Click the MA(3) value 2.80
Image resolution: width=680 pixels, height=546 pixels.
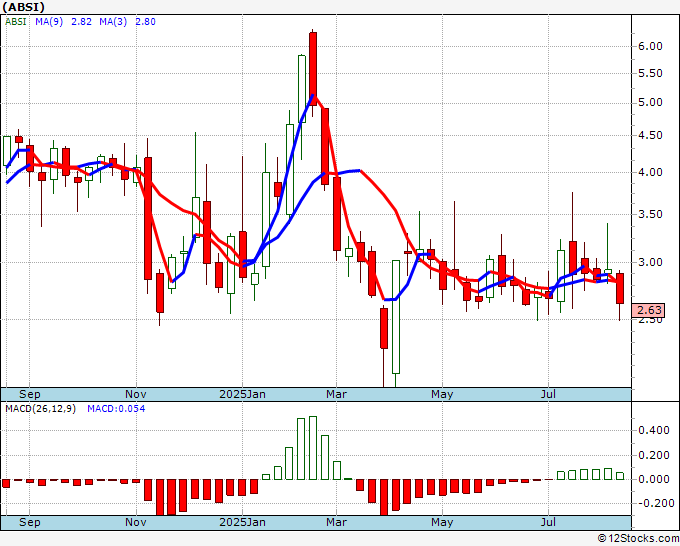pyautogui.click(x=145, y=22)
